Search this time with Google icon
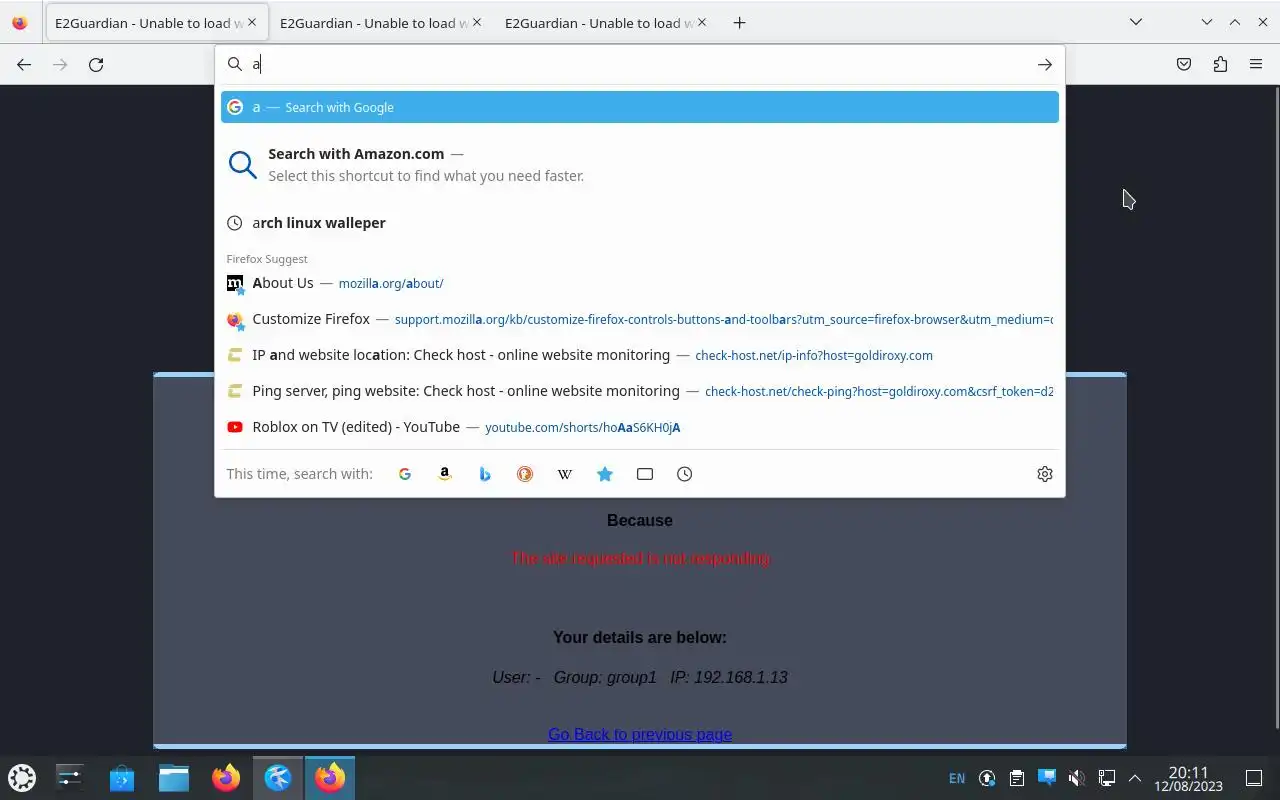 coord(405,474)
